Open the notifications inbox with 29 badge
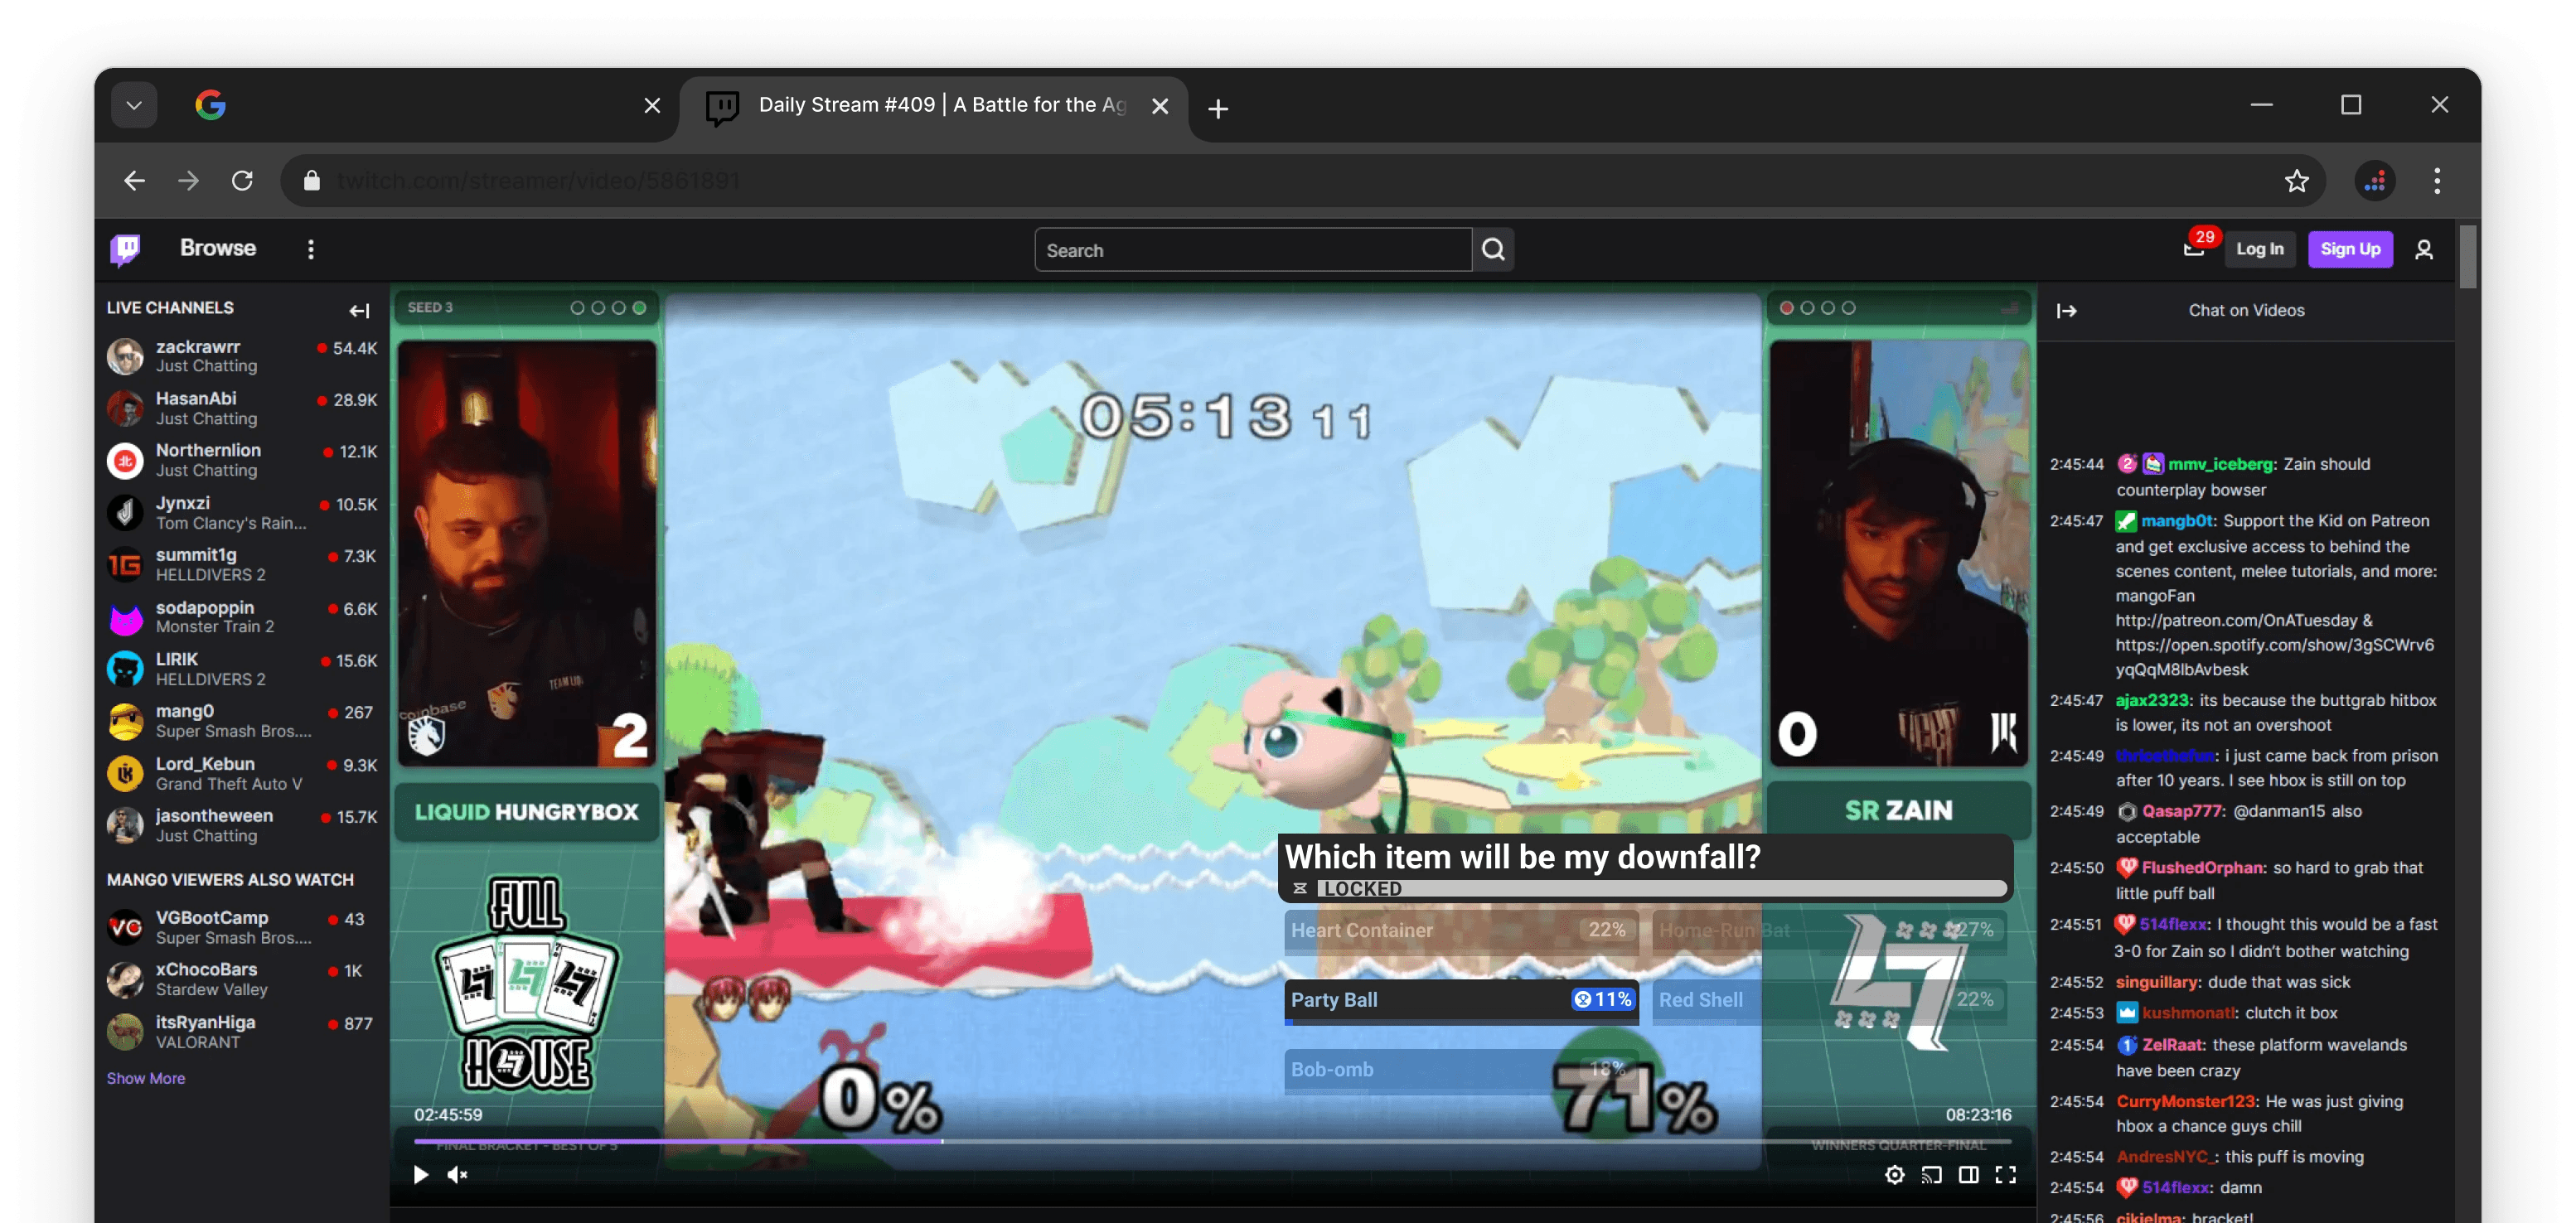Viewport: 2576px width, 1223px height. [2194, 250]
